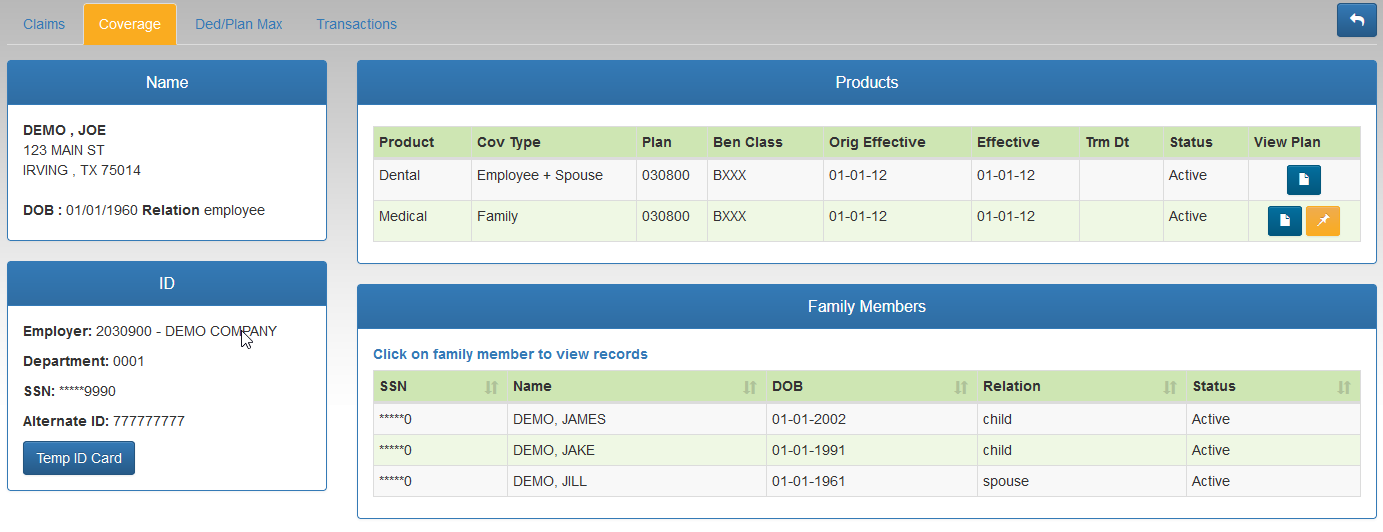Select the Employee + Spouse coverage type

tap(554, 180)
